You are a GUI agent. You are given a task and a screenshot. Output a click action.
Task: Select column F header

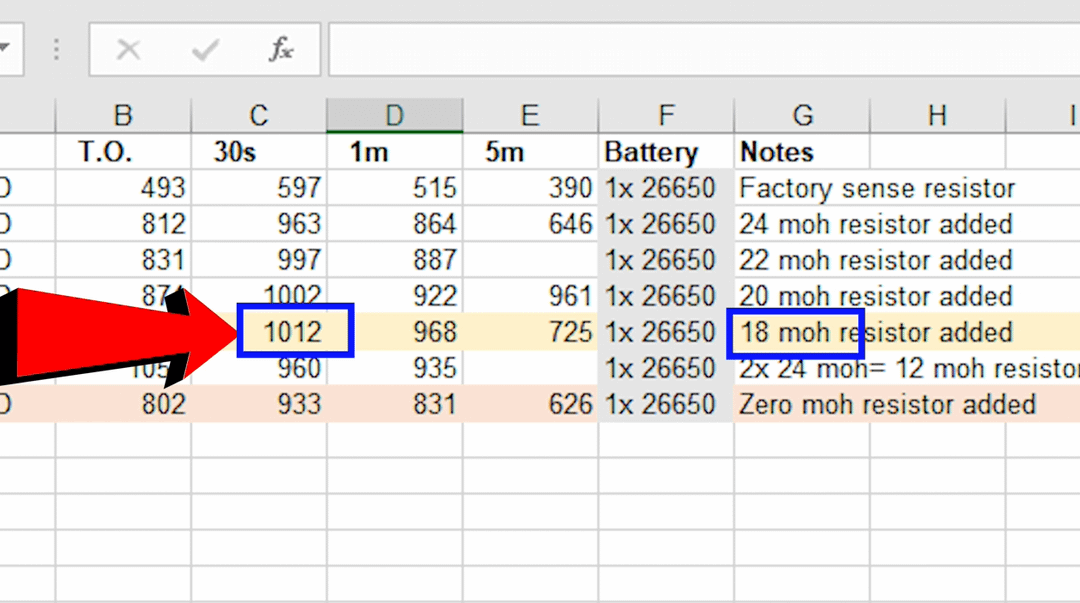[666, 116]
